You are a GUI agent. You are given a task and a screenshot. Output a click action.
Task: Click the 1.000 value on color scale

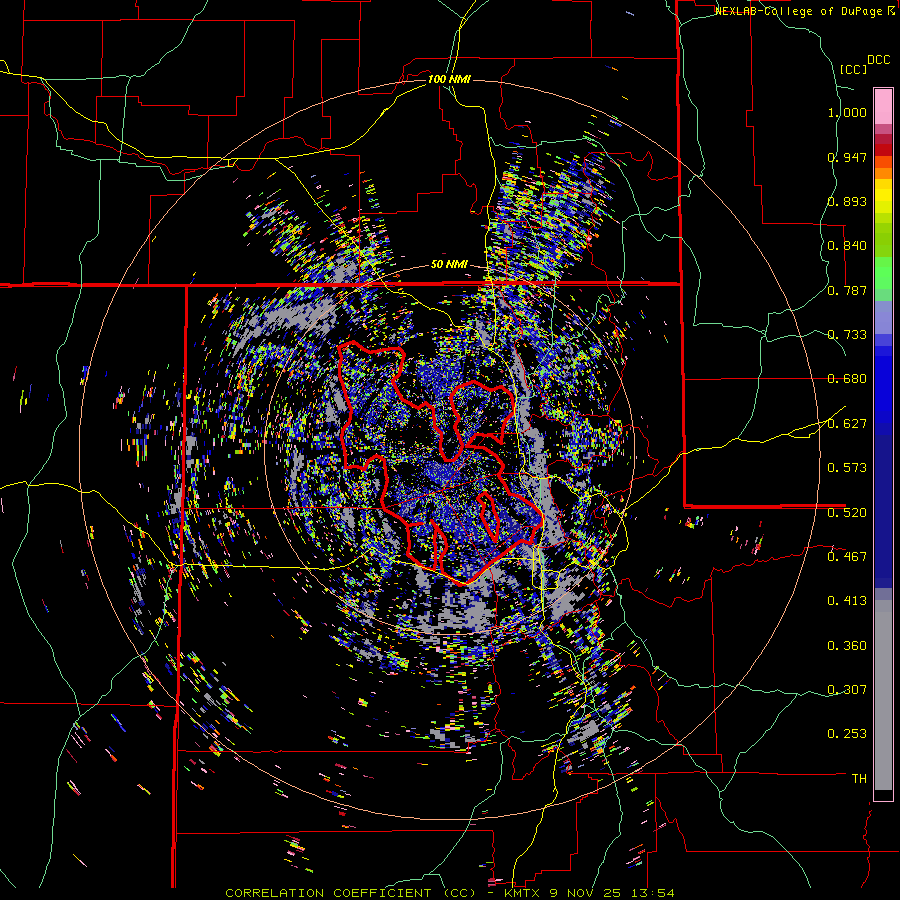(x=847, y=112)
